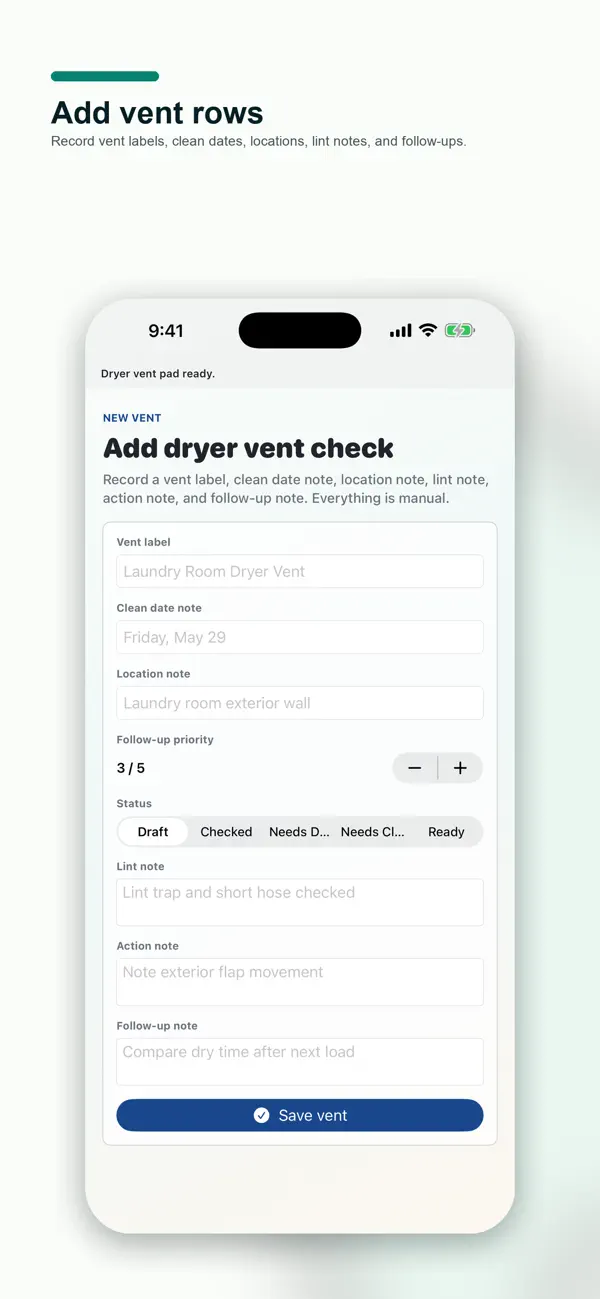This screenshot has width=600, height=1299.
Task: Click the 'Dryer vent pad ready.' status text
Action: (x=158, y=374)
